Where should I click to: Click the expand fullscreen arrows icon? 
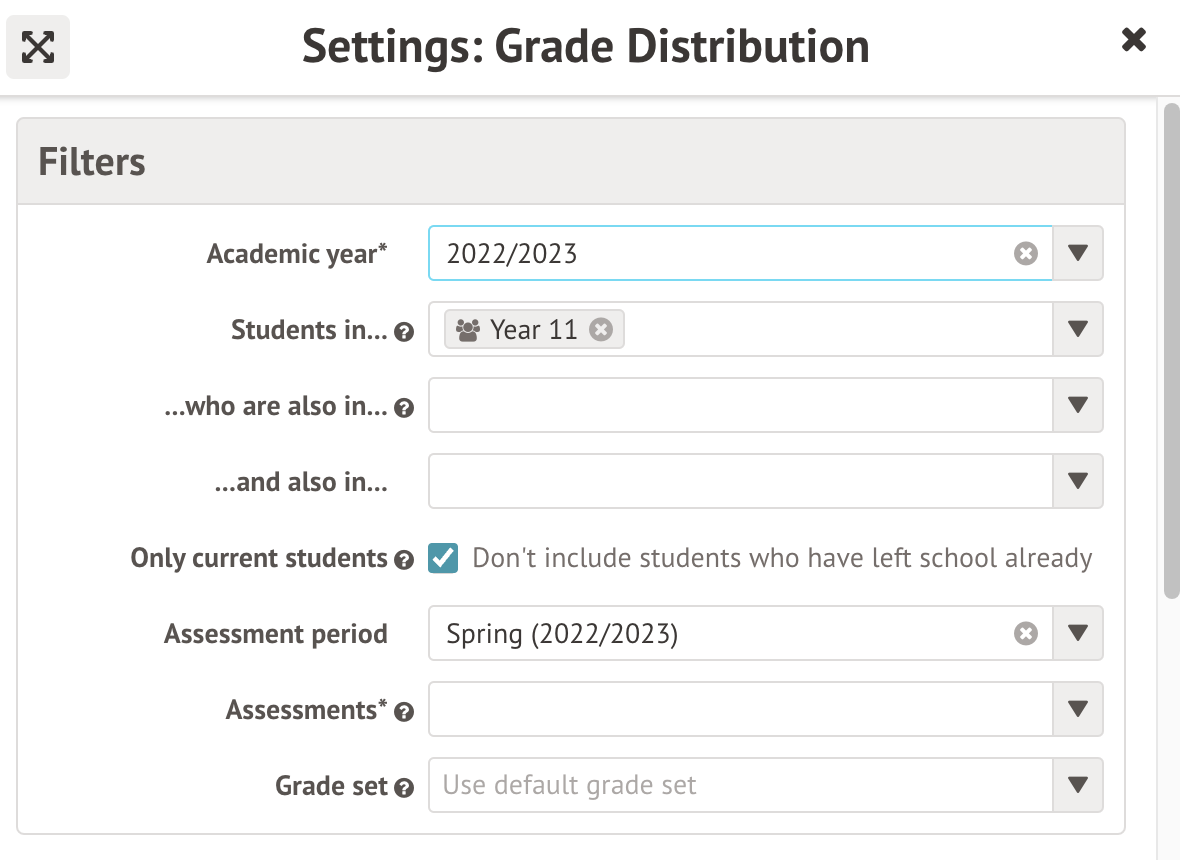(38, 47)
